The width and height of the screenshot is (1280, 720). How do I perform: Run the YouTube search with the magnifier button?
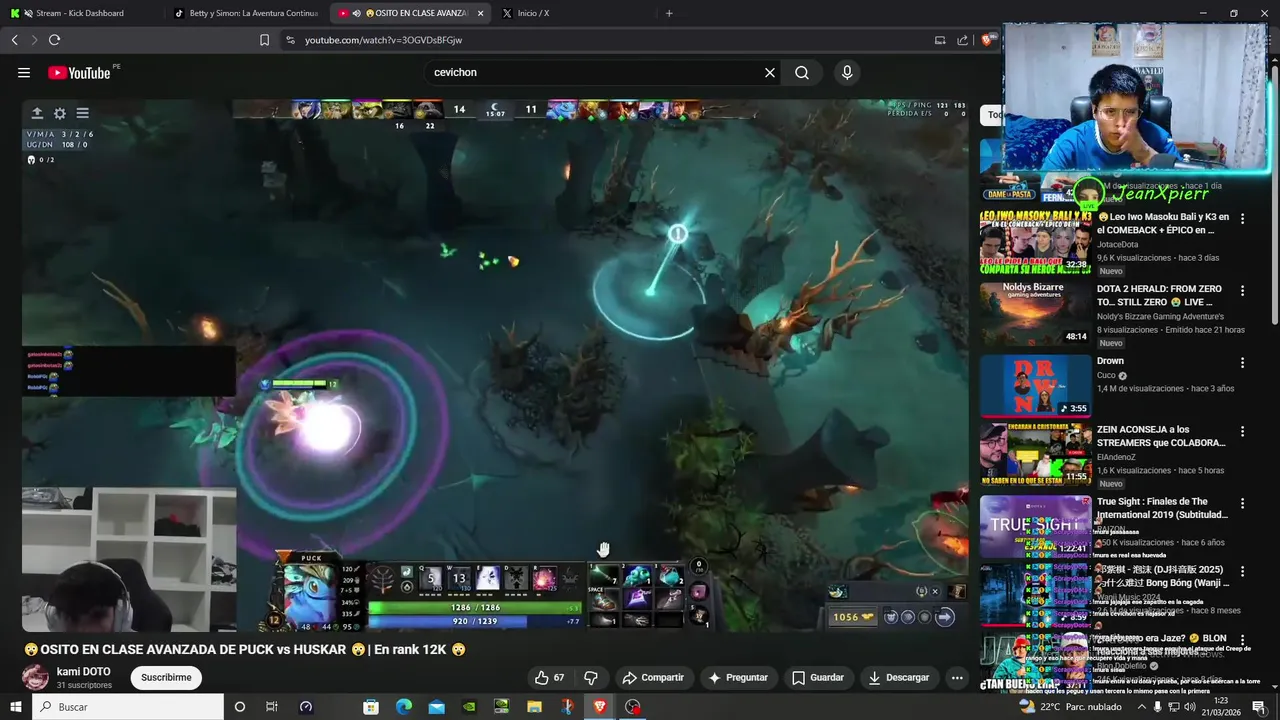click(802, 72)
